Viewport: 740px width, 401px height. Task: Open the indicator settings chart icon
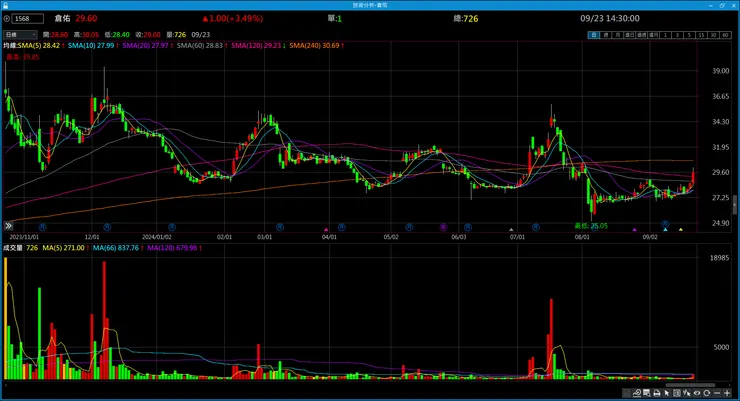pyautogui.click(x=637, y=393)
